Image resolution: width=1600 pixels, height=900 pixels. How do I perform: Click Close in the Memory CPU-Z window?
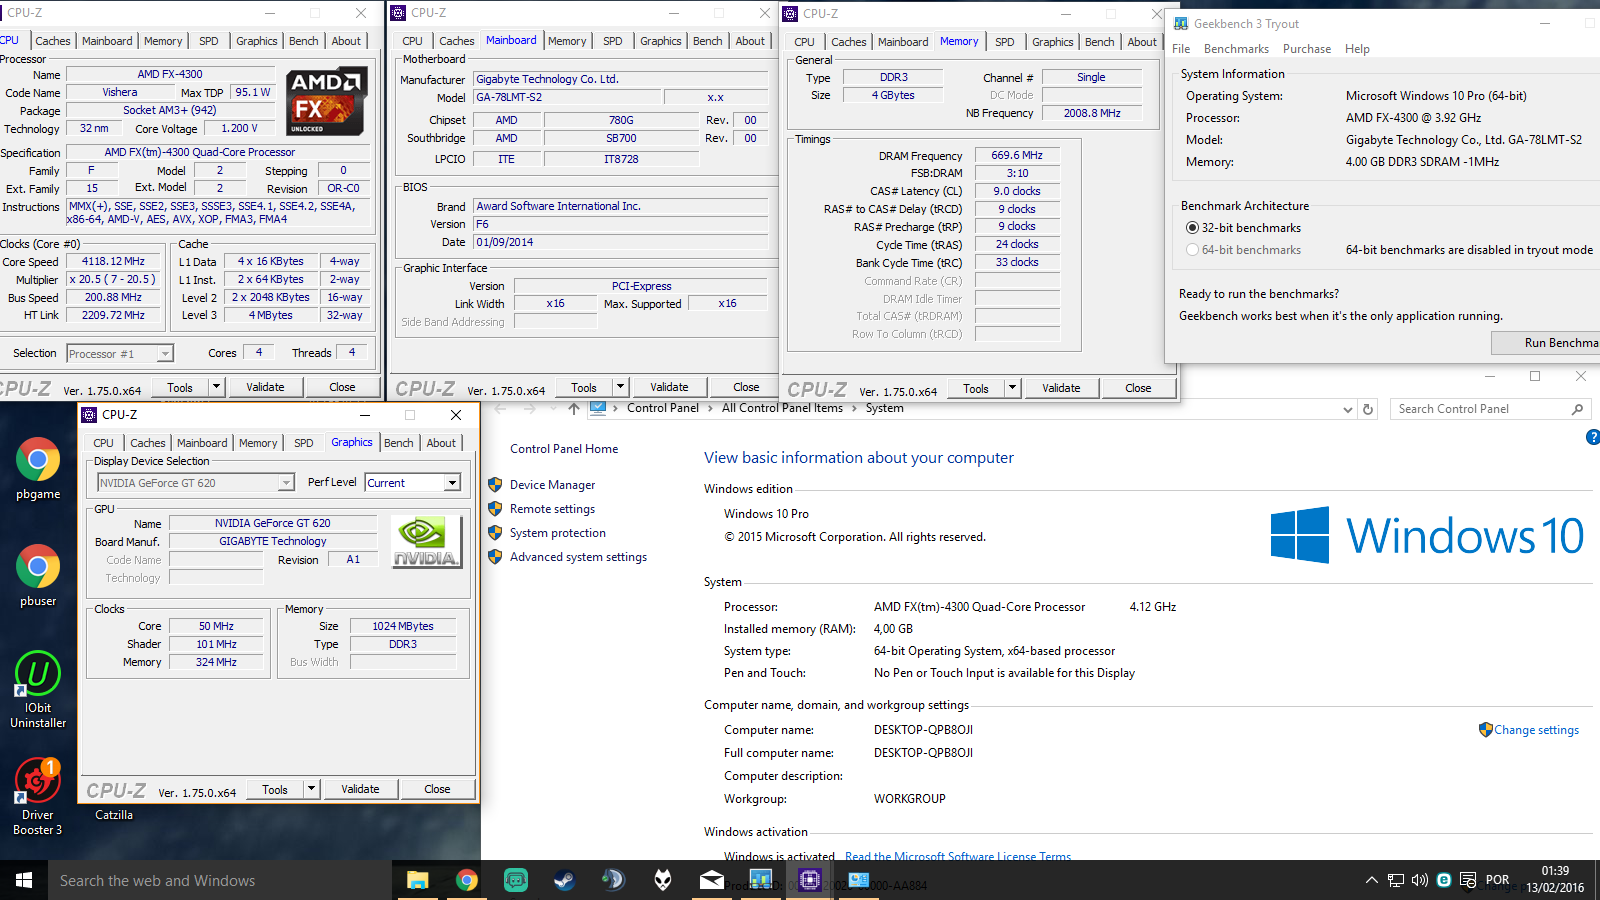1138,388
